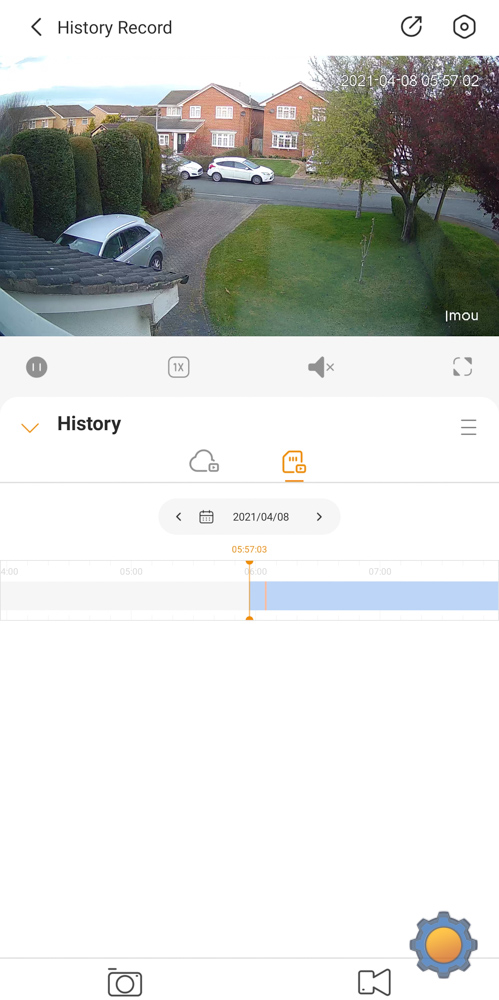Switch to cloud recordings tab
Screen dimensions: 499x1000
coord(204,462)
